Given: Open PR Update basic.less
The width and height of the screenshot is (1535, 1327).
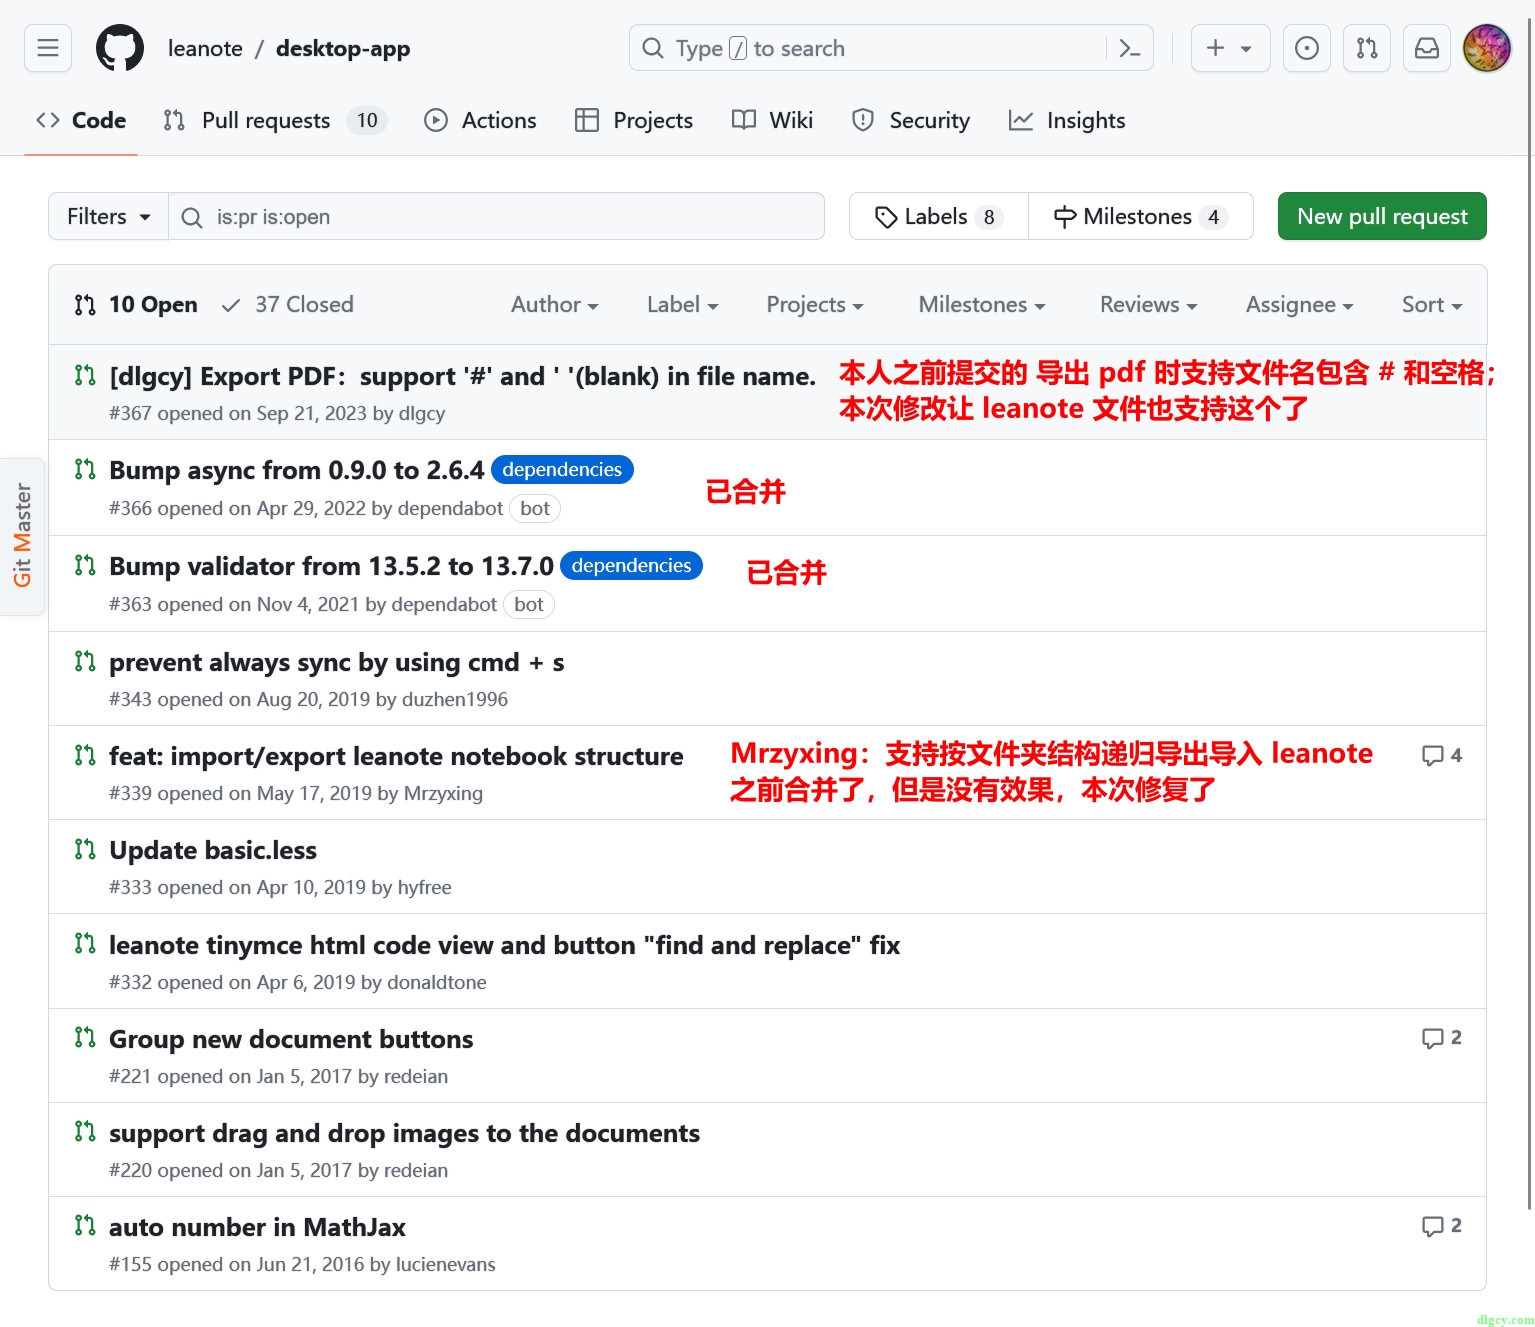Looking at the screenshot, I should pos(213,850).
